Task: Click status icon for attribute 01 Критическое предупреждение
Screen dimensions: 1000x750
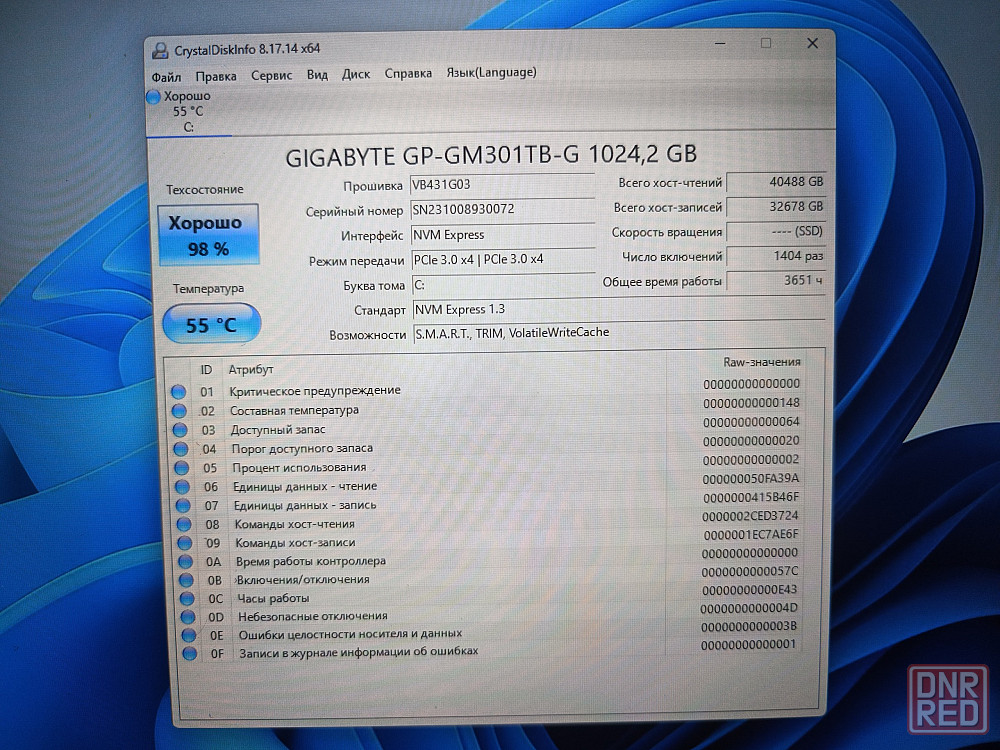Action: point(179,391)
